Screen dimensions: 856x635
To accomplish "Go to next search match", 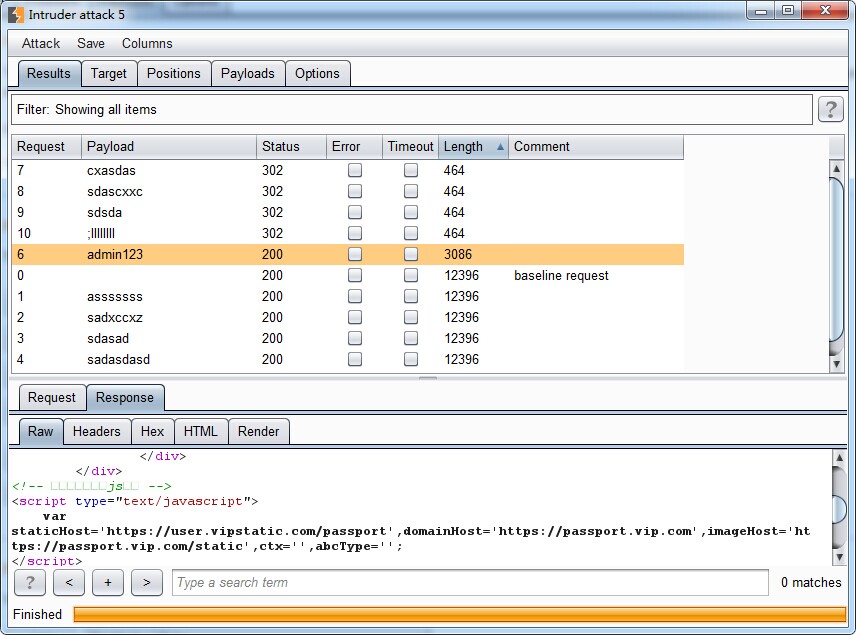I will [147, 583].
